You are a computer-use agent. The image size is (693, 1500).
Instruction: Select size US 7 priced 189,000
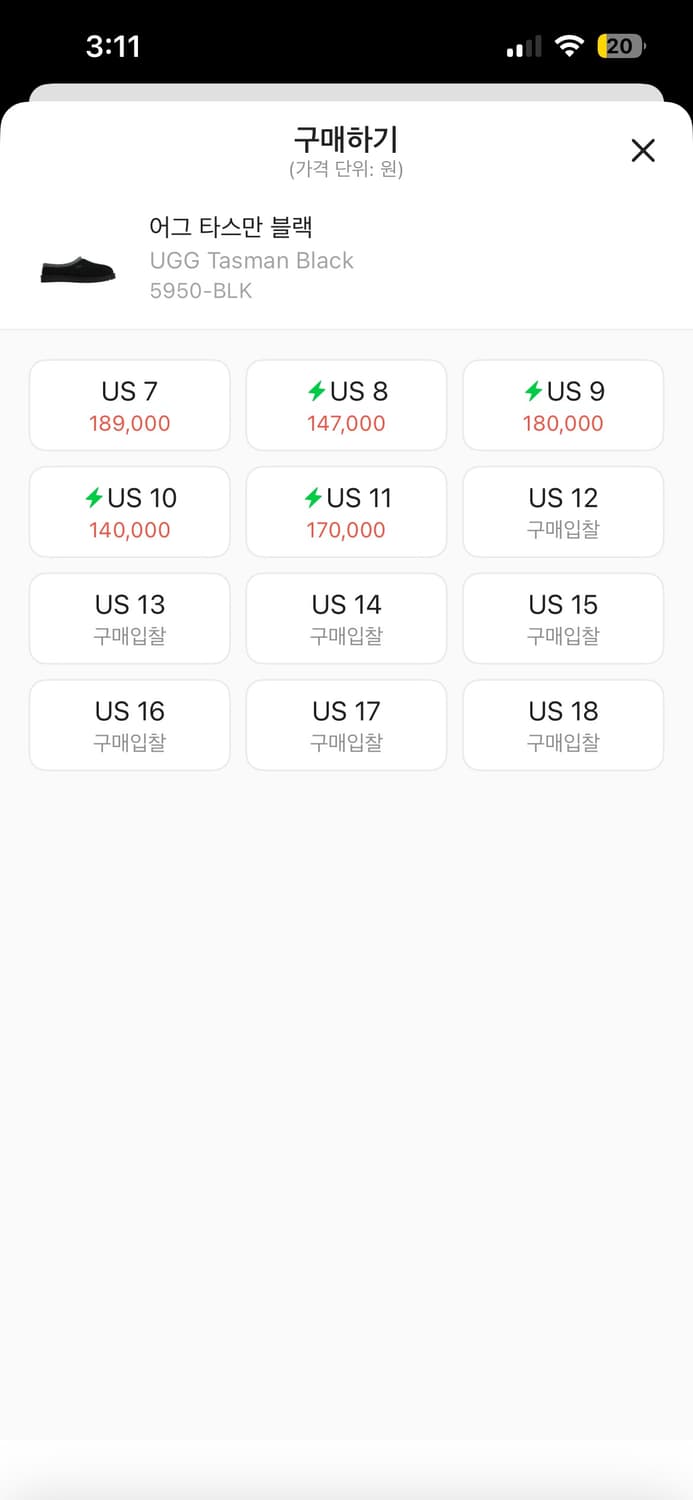[130, 405]
